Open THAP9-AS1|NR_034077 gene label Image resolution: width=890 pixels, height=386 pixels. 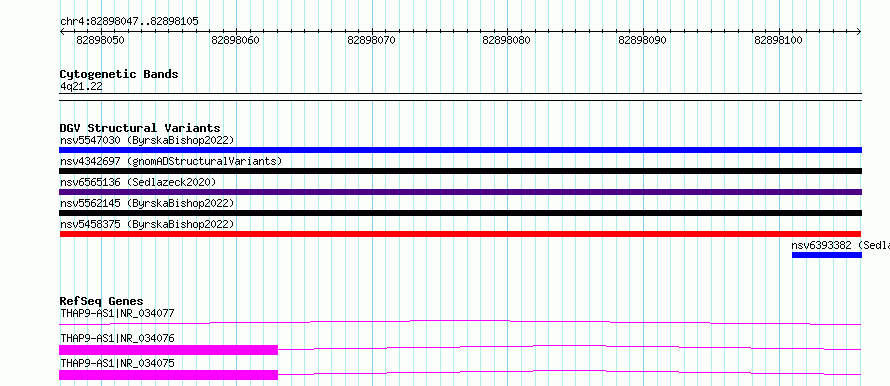[x=117, y=313]
